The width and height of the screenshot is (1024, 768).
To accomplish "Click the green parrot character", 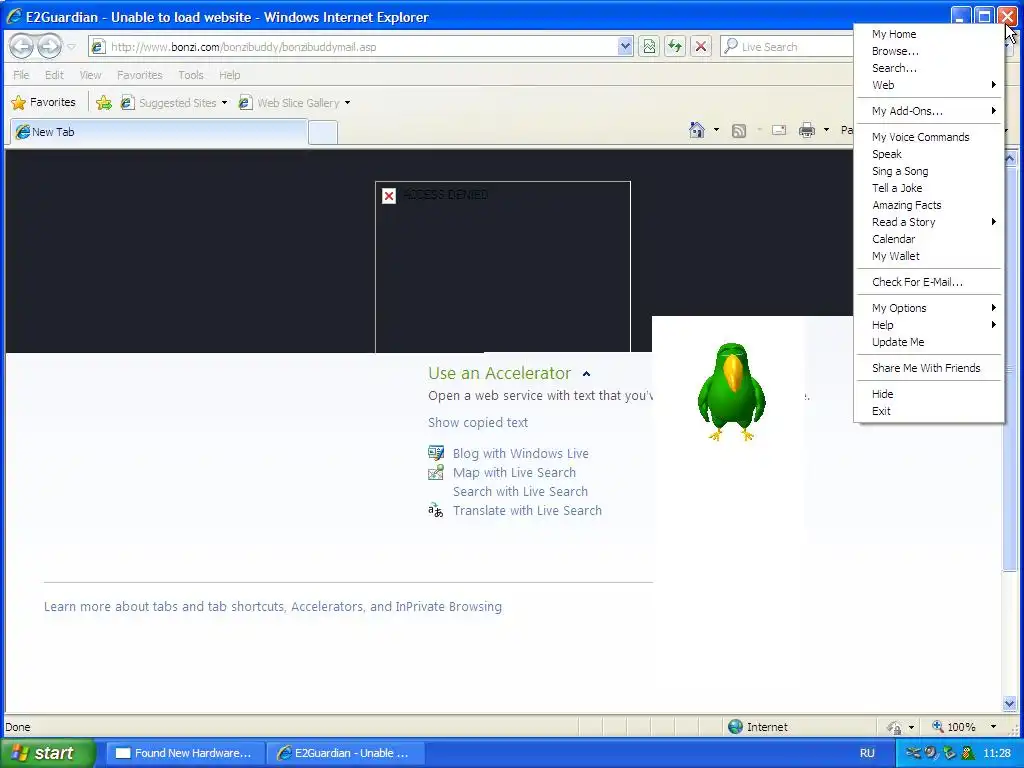I will click(x=731, y=391).
